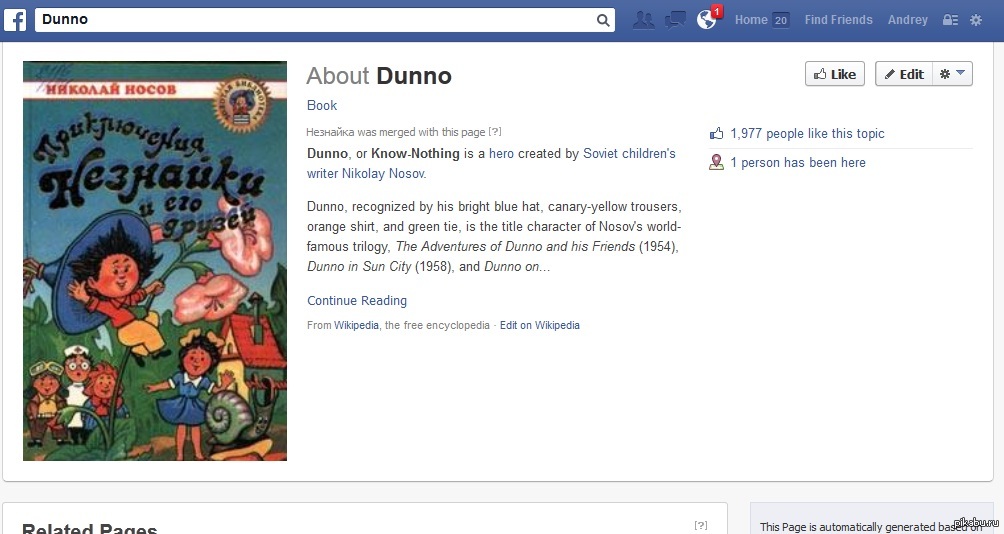1004x534 pixels.
Task: Click the Dunno book cover image
Action: (155, 261)
